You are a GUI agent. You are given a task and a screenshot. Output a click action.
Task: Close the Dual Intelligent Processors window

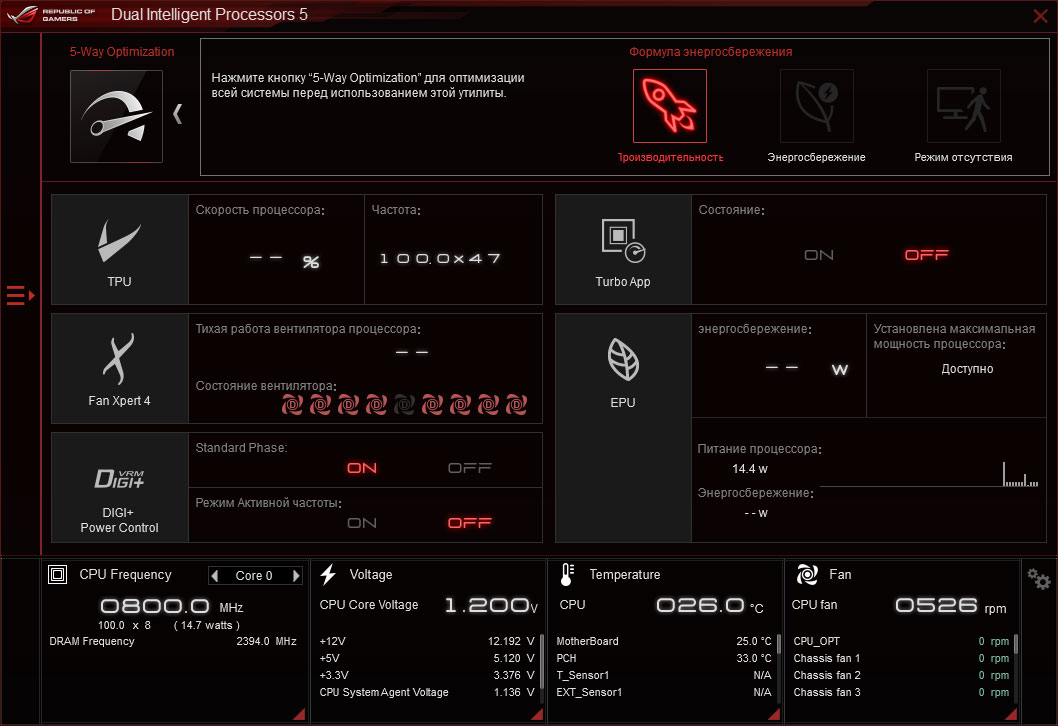point(1040,16)
